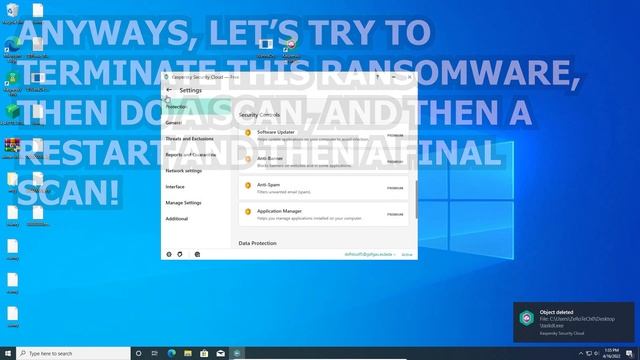Open the Protection settings section
640x360 pixels.
(x=176, y=107)
